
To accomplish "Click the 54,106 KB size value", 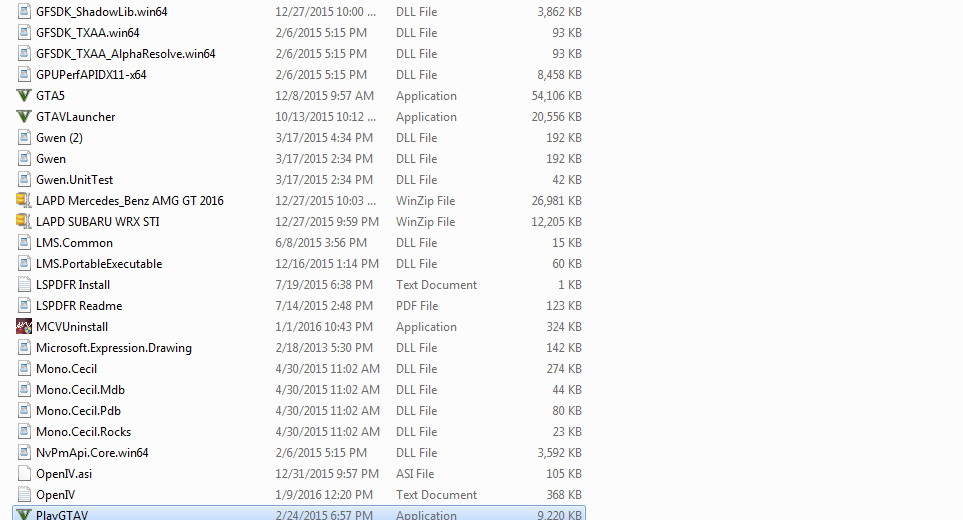I will tap(556, 96).
